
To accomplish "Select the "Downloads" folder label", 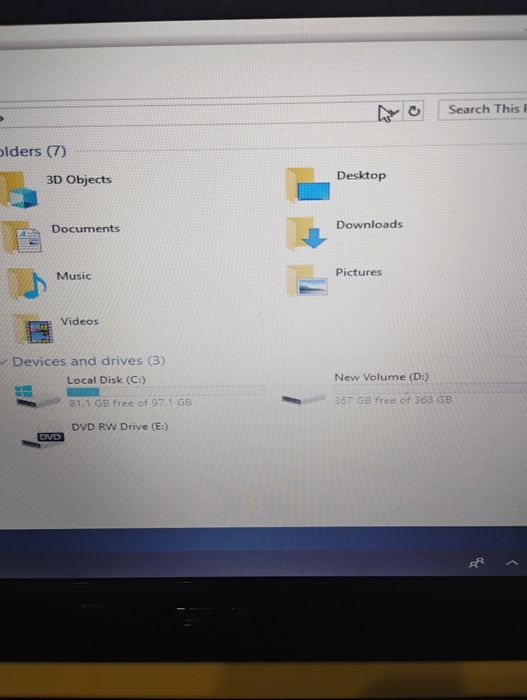I will coord(369,224).
